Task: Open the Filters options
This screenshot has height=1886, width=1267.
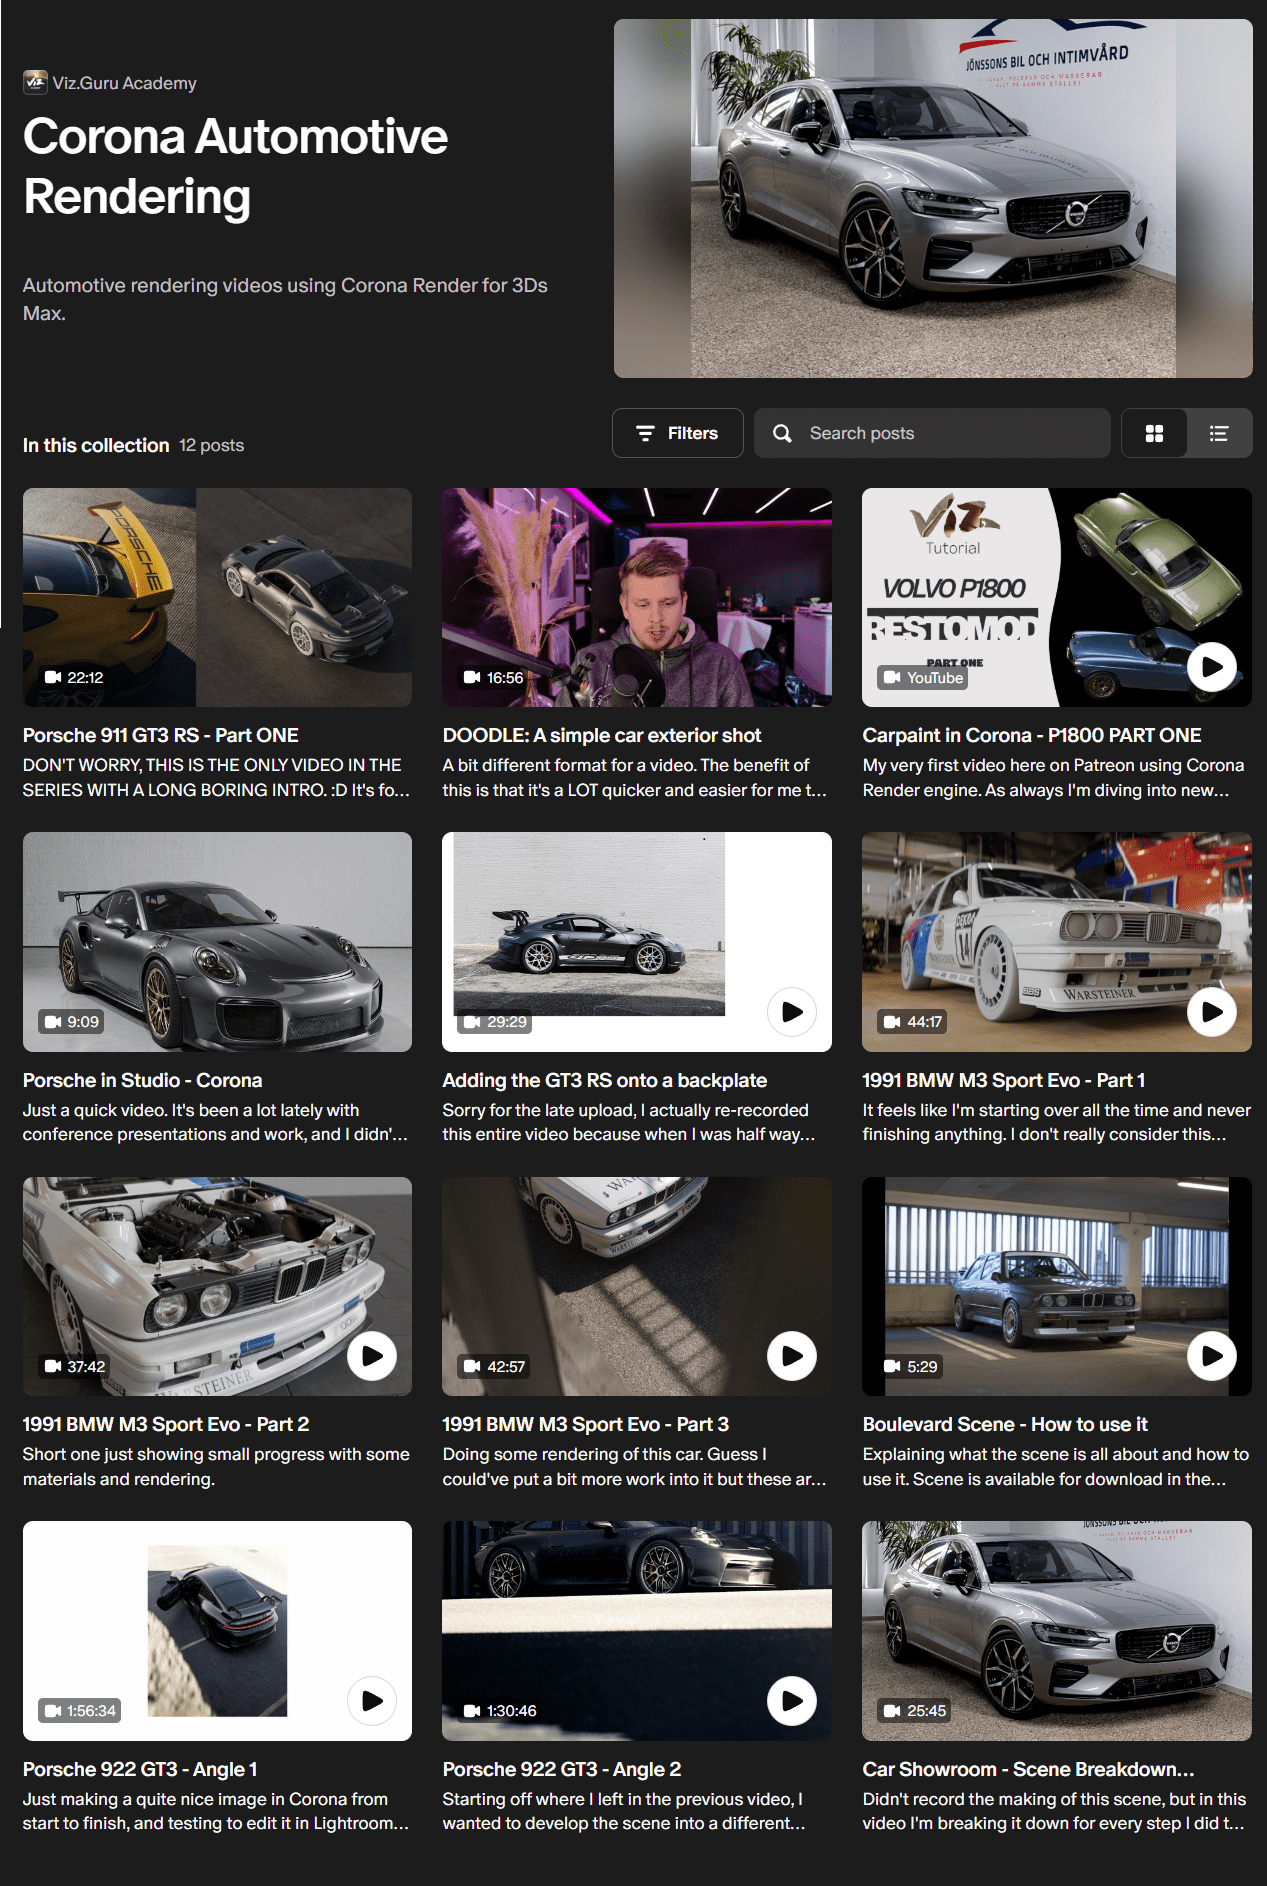Action: click(678, 433)
